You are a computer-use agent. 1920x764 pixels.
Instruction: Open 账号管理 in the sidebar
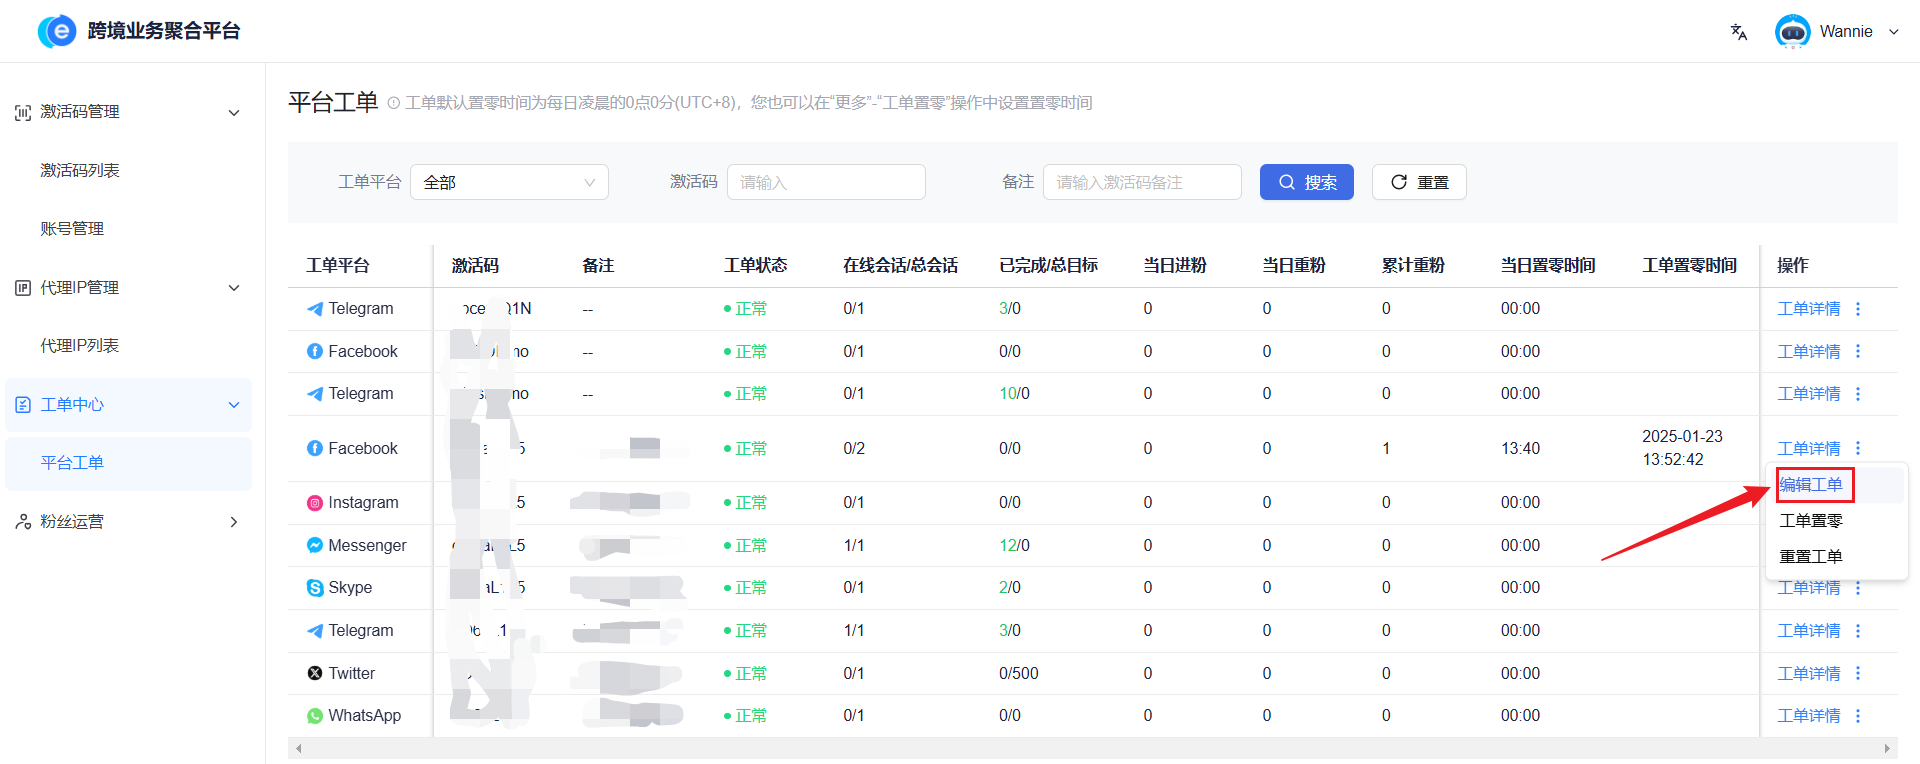click(72, 229)
